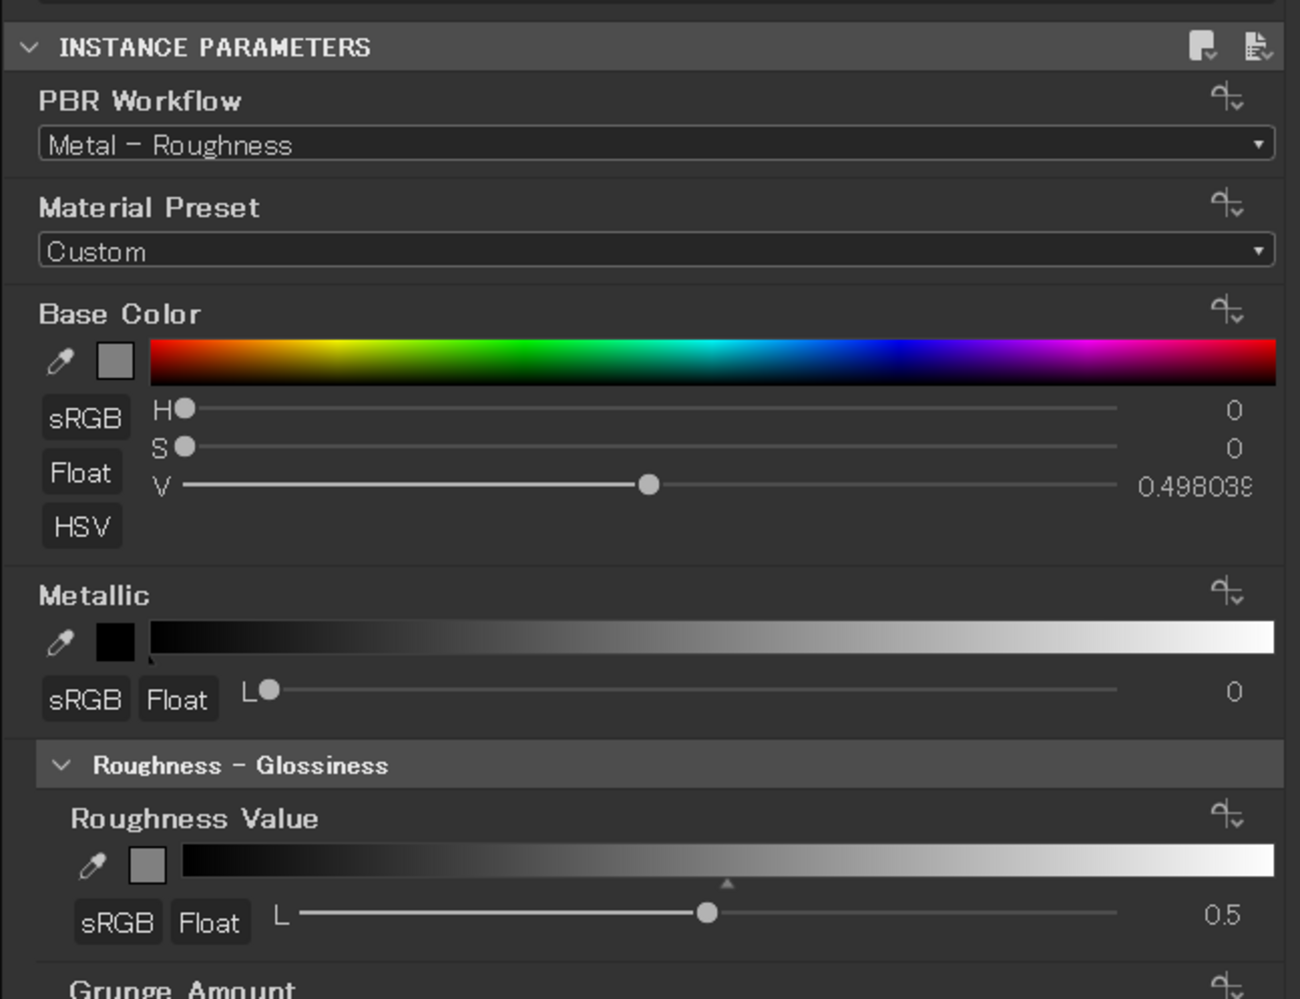Toggle Float mode for Metallic

point(177,700)
